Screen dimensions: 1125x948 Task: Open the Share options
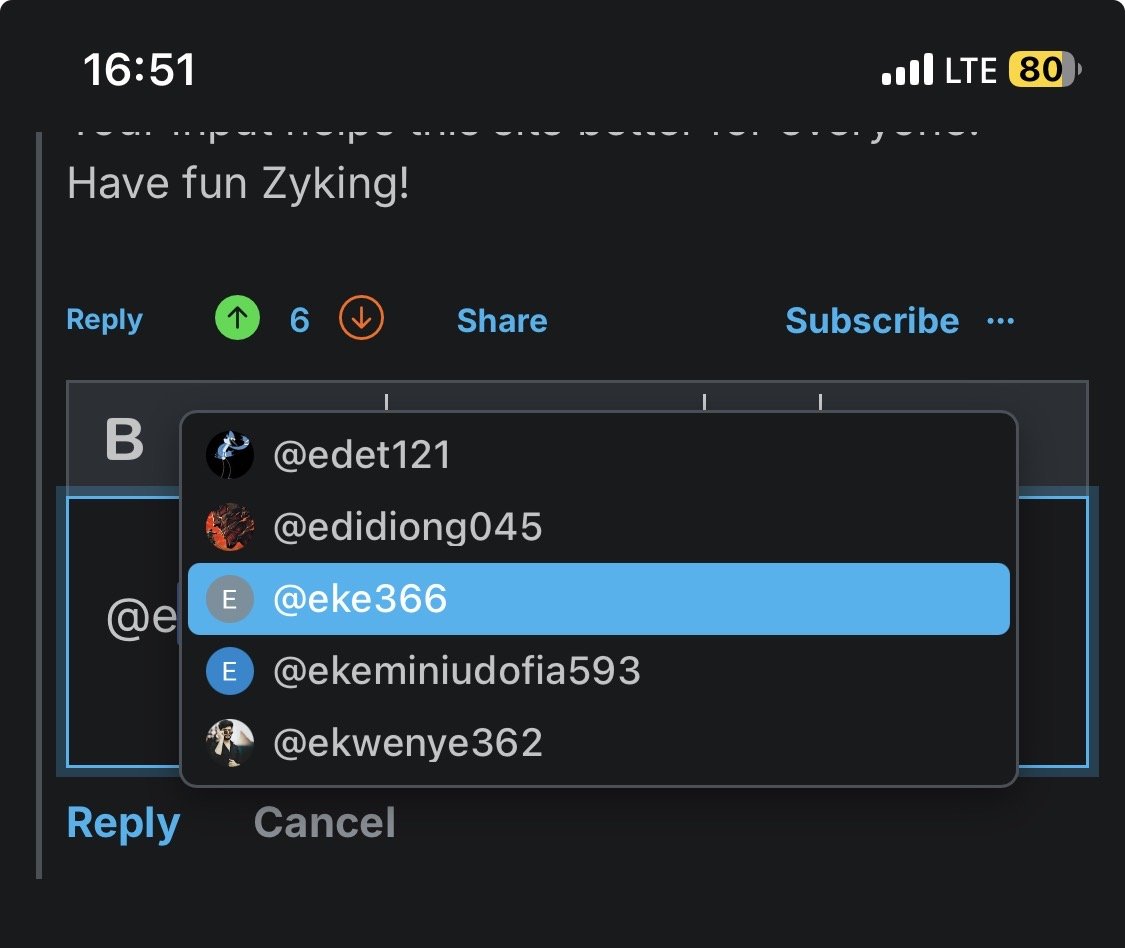pos(501,320)
